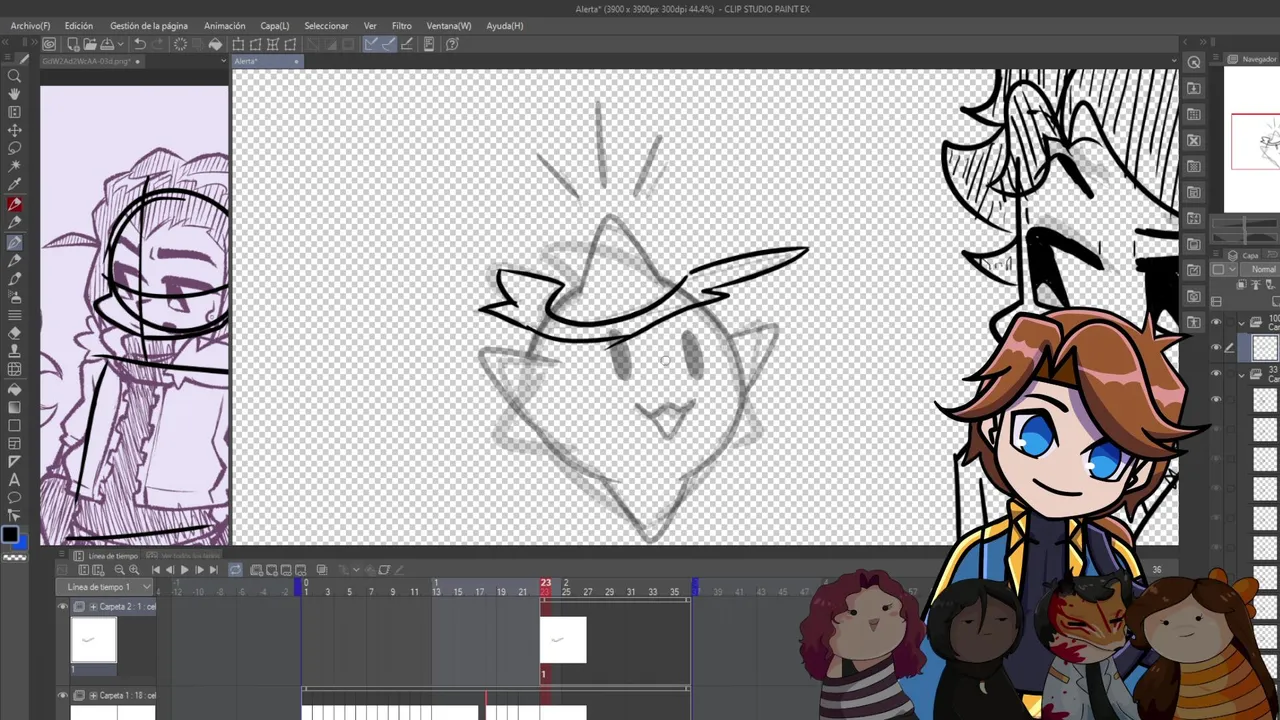Click the scale/rotate transform icon
This screenshot has height=720, width=1280.
tap(238, 44)
